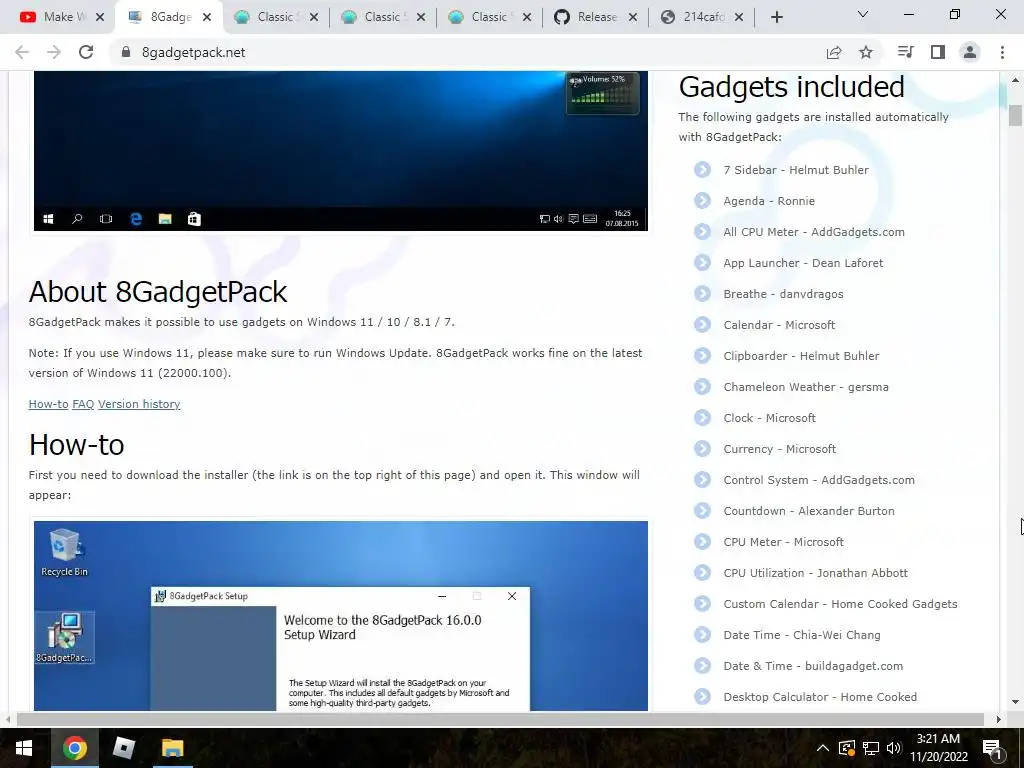Open Chrome three-dot menu

[x=1002, y=52]
